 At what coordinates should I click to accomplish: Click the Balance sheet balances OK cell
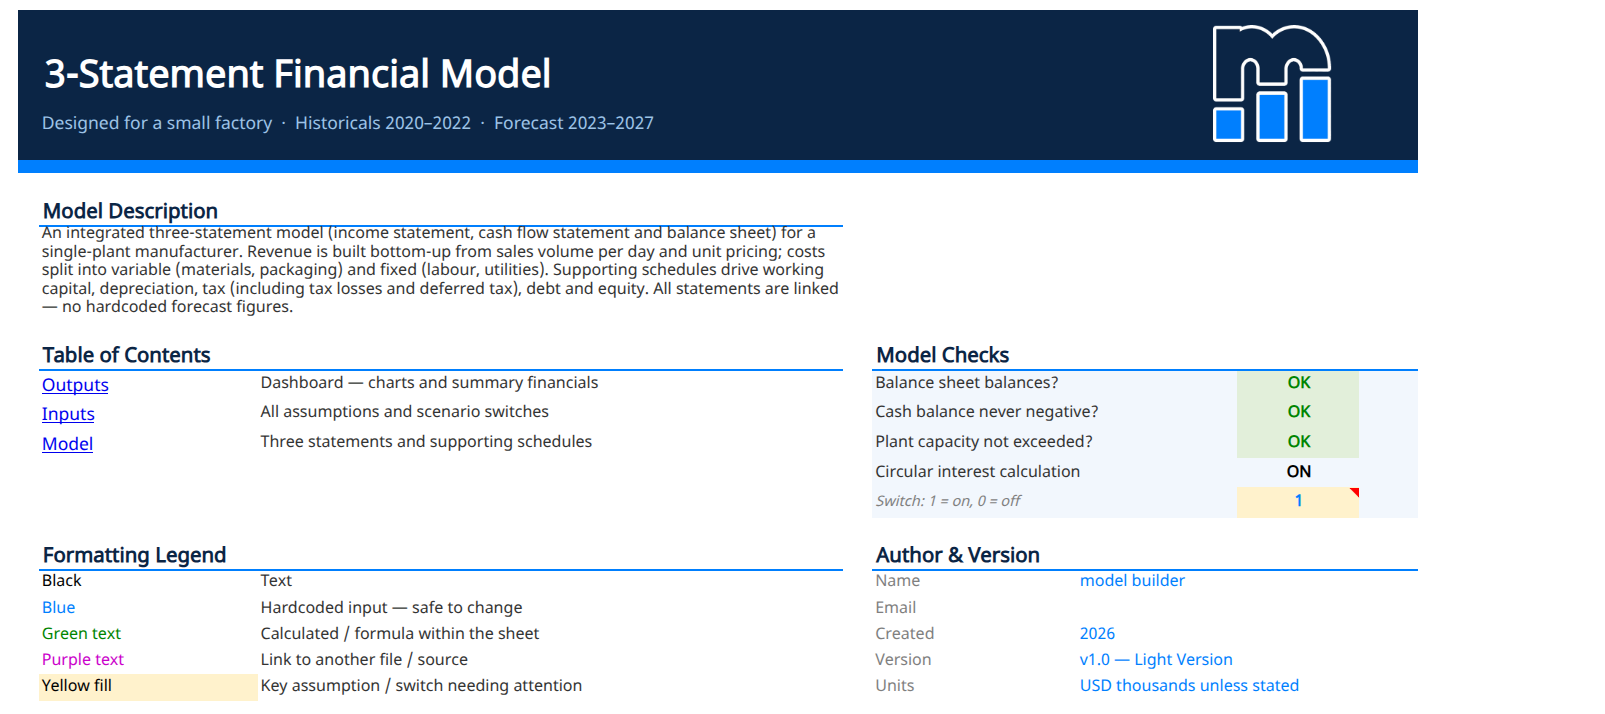[x=1298, y=383]
